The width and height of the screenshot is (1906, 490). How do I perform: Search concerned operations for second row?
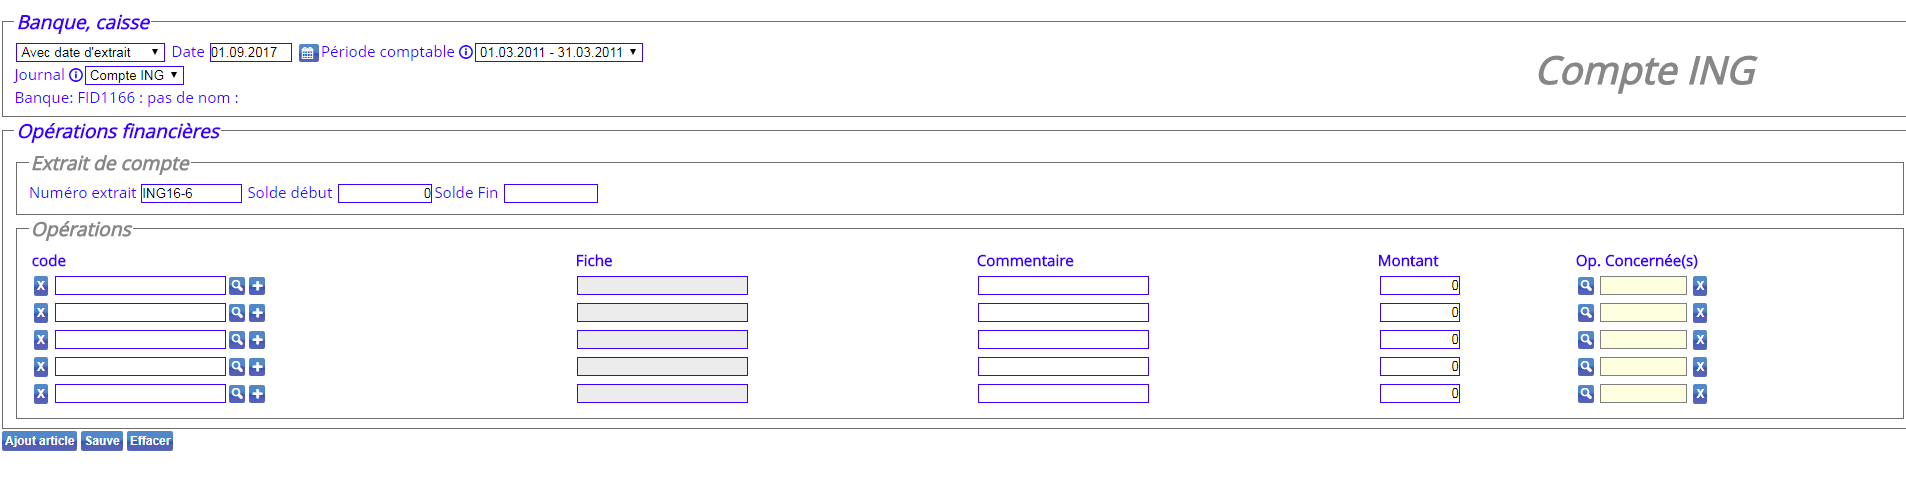pos(1586,313)
